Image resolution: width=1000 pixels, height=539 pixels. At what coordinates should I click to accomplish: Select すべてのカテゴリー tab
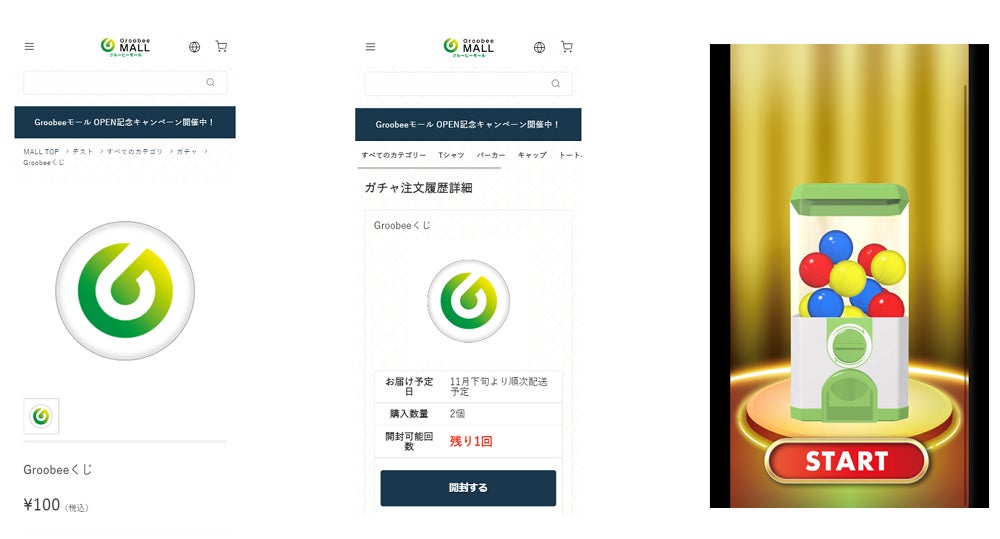tap(393, 155)
